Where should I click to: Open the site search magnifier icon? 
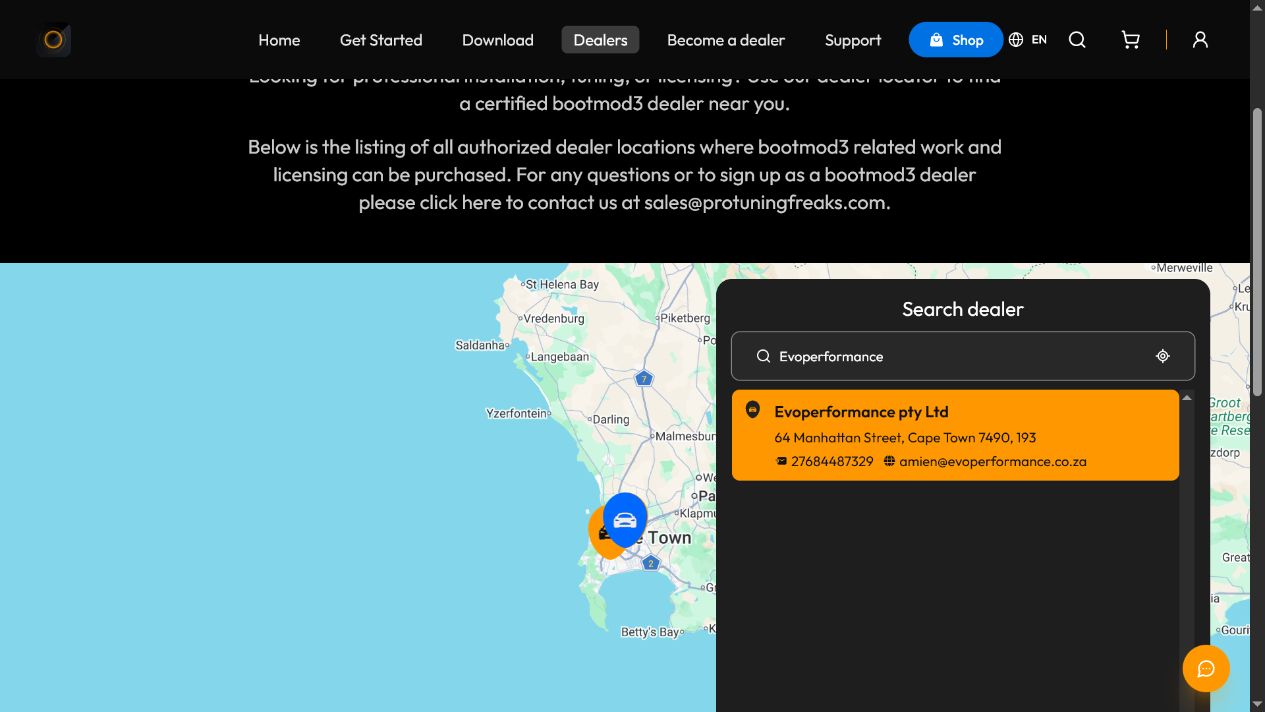coord(1077,40)
